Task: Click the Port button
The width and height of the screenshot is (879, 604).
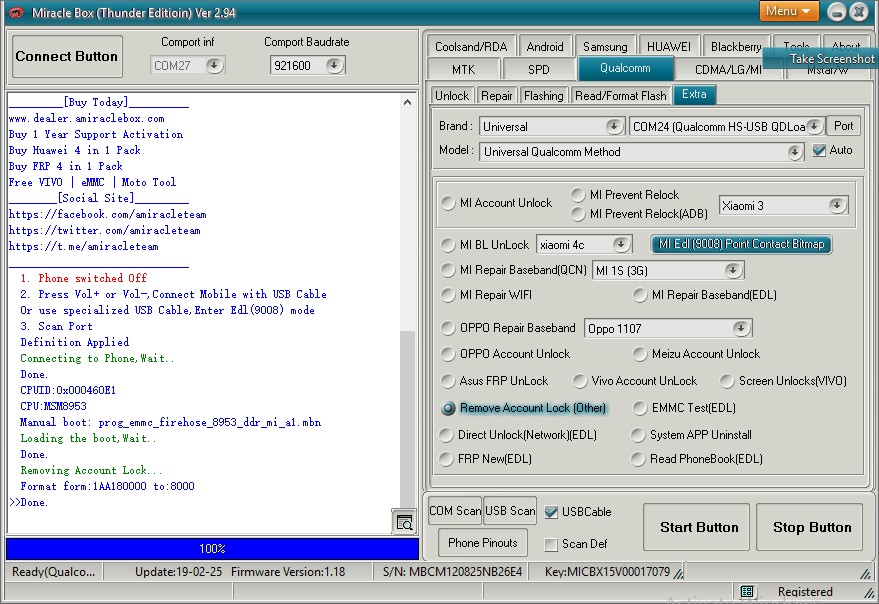Action: pos(844,126)
